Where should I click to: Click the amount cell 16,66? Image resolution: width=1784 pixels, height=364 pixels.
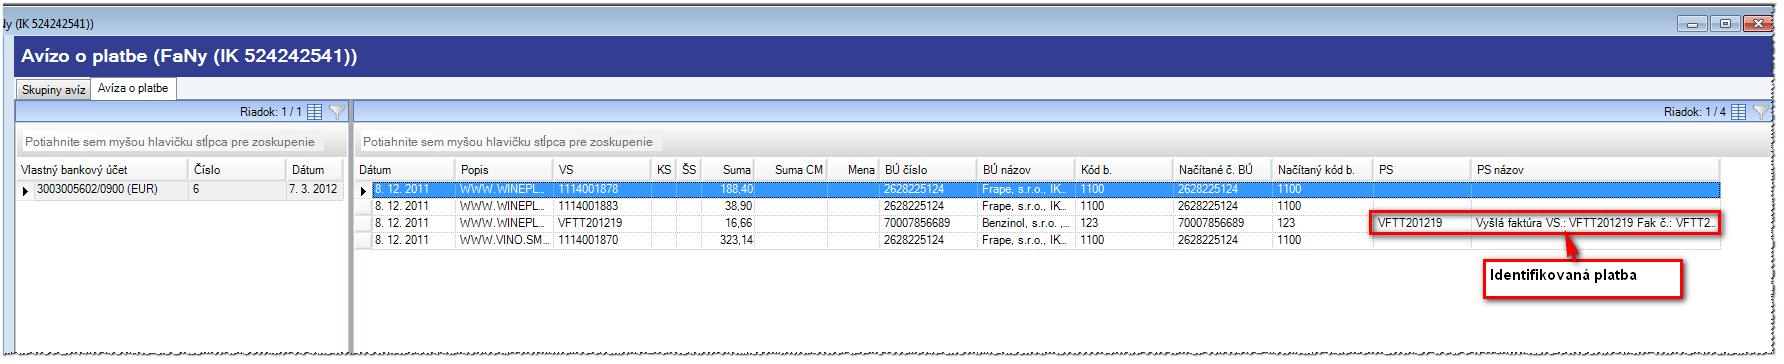[729, 223]
